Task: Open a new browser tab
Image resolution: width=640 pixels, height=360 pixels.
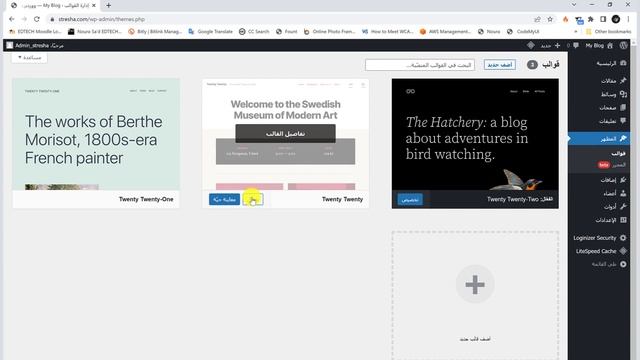Action: click(x=108, y=5)
